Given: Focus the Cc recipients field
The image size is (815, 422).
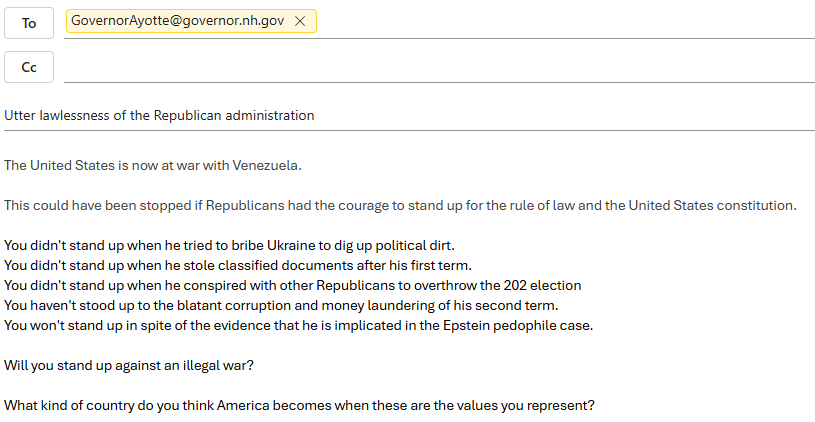Looking at the screenshot, I should [438, 67].
